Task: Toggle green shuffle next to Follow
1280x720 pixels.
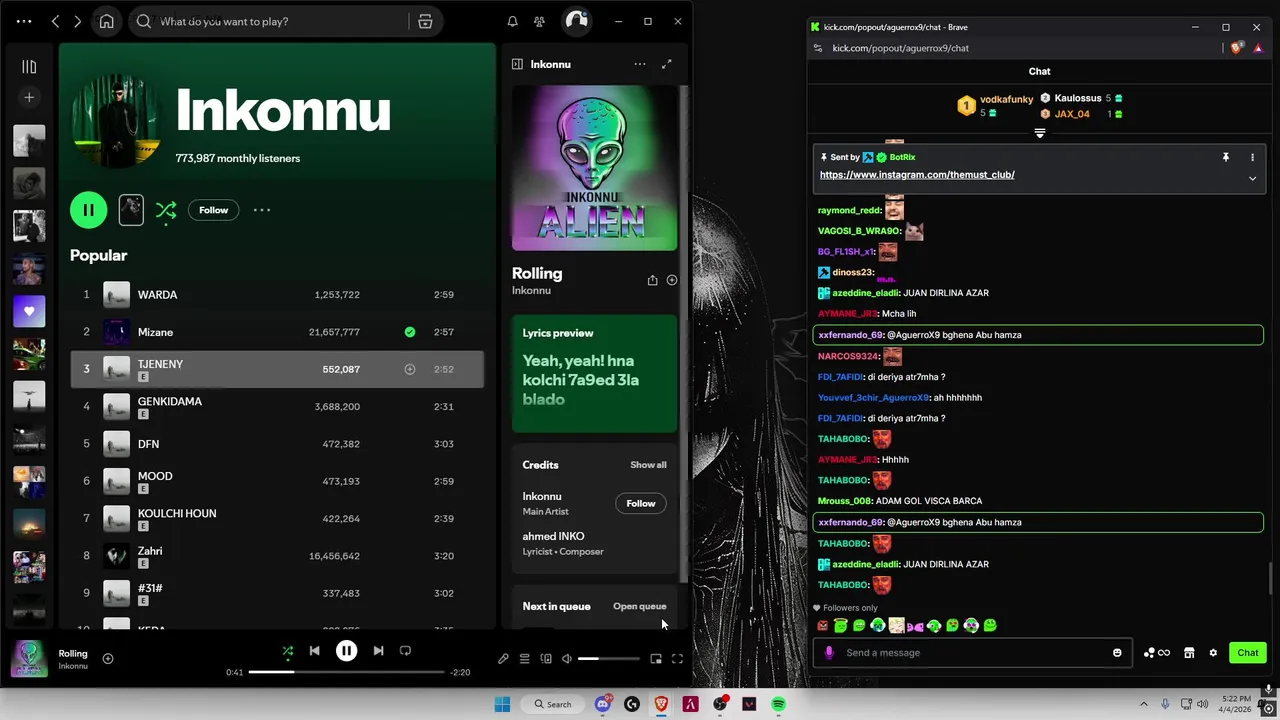Action: click(x=166, y=210)
